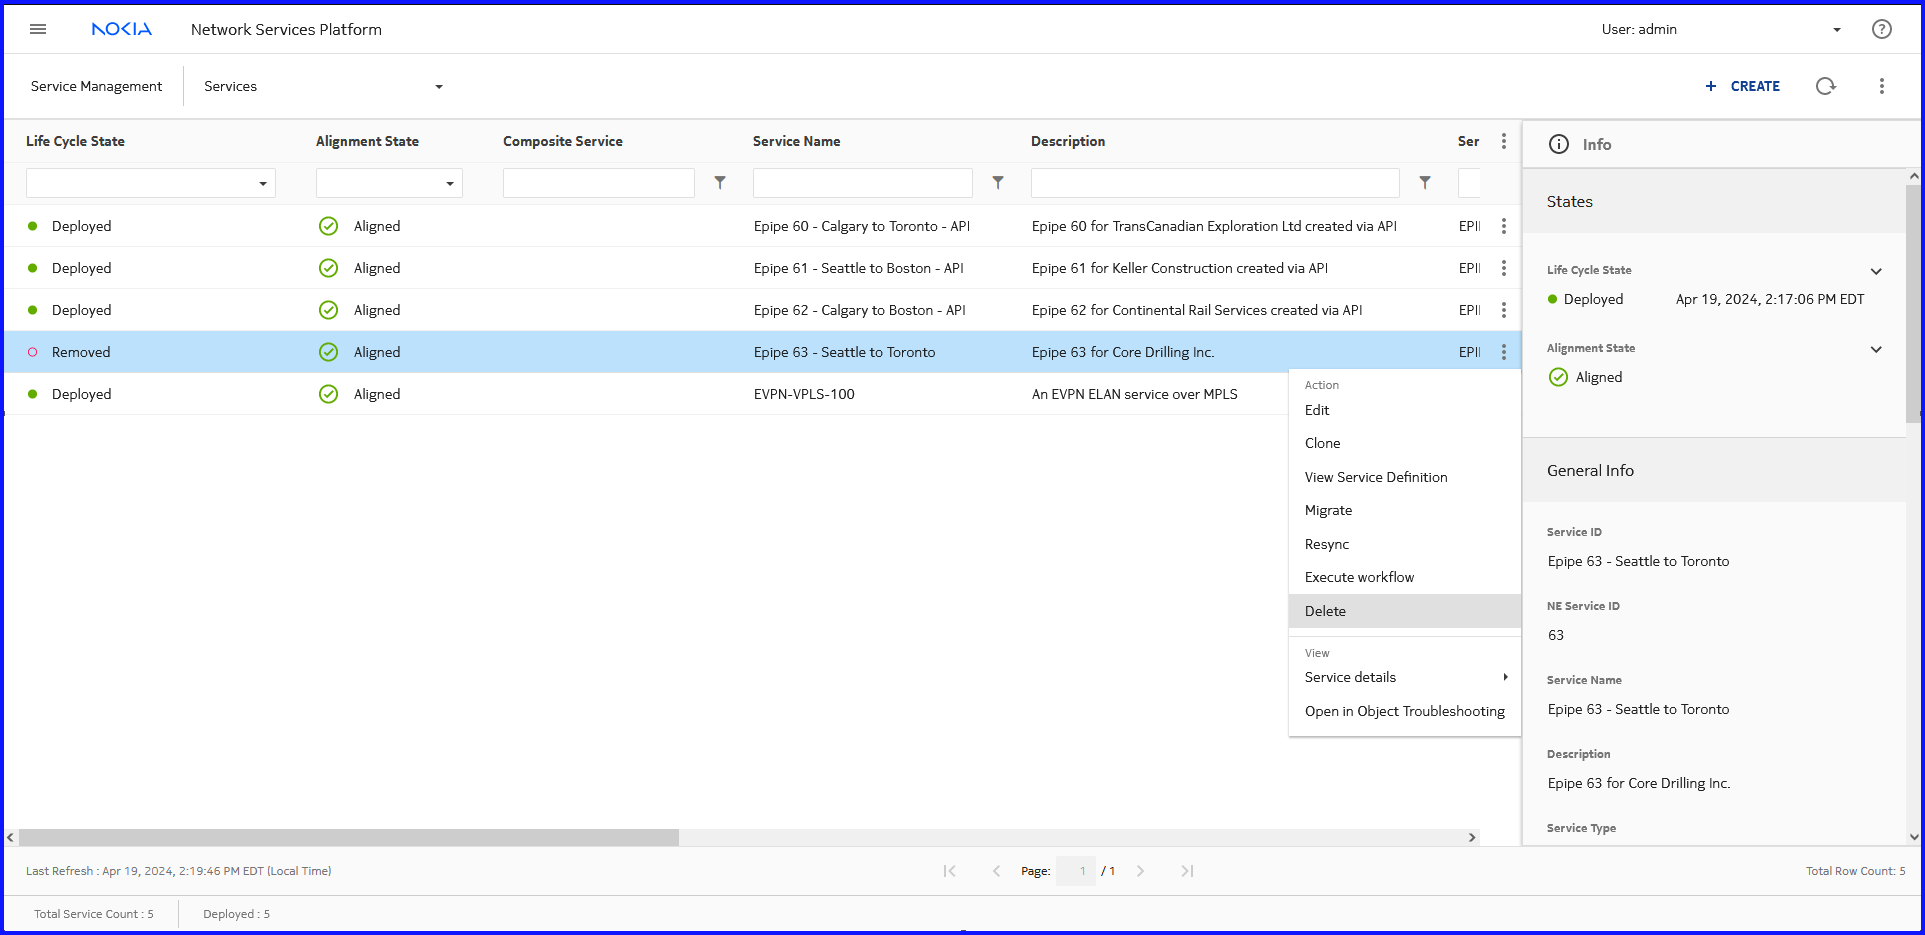This screenshot has width=1925, height=935.
Task: Open the User admin dropdown
Action: pos(1836,30)
